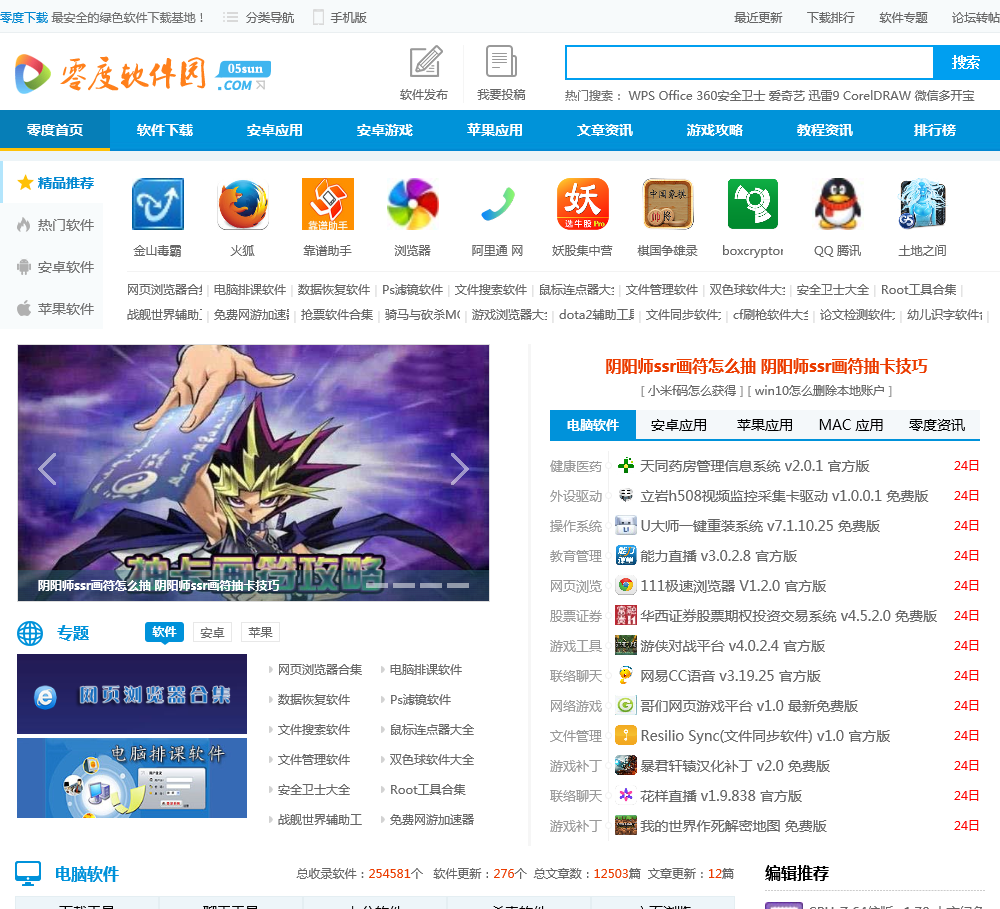This screenshot has width=1000, height=909.
Task: Click the U大师一键重装系统 icon
Action: click(626, 526)
